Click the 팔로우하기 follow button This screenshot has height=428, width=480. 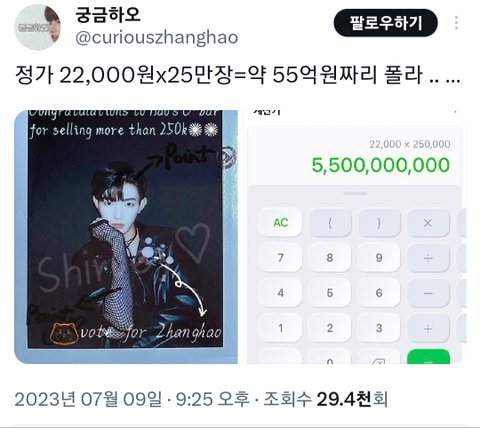[x=386, y=23]
